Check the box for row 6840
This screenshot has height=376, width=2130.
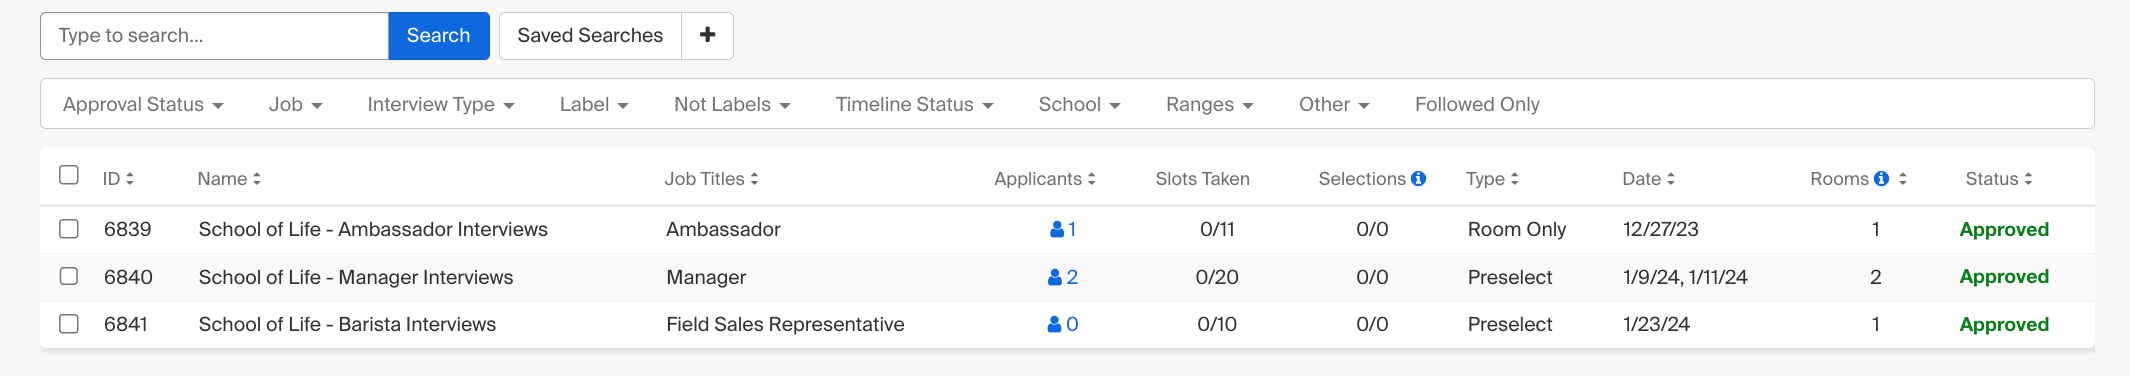click(x=69, y=276)
